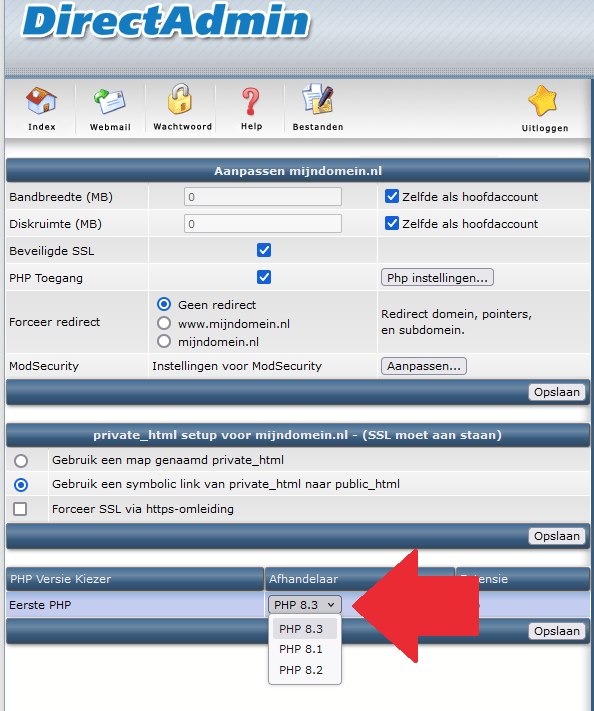Click the Bestanden label in the toolbar
The width and height of the screenshot is (594, 711).
tap(318, 127)
